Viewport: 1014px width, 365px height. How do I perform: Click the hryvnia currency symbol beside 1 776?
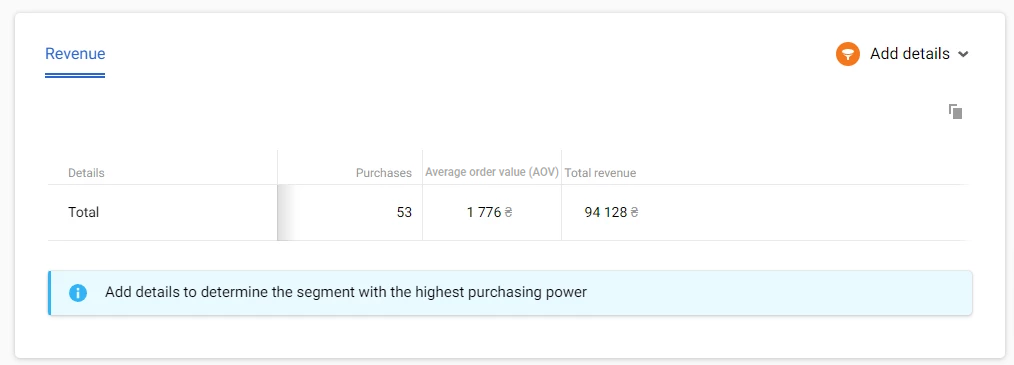[x=508, y=212]
